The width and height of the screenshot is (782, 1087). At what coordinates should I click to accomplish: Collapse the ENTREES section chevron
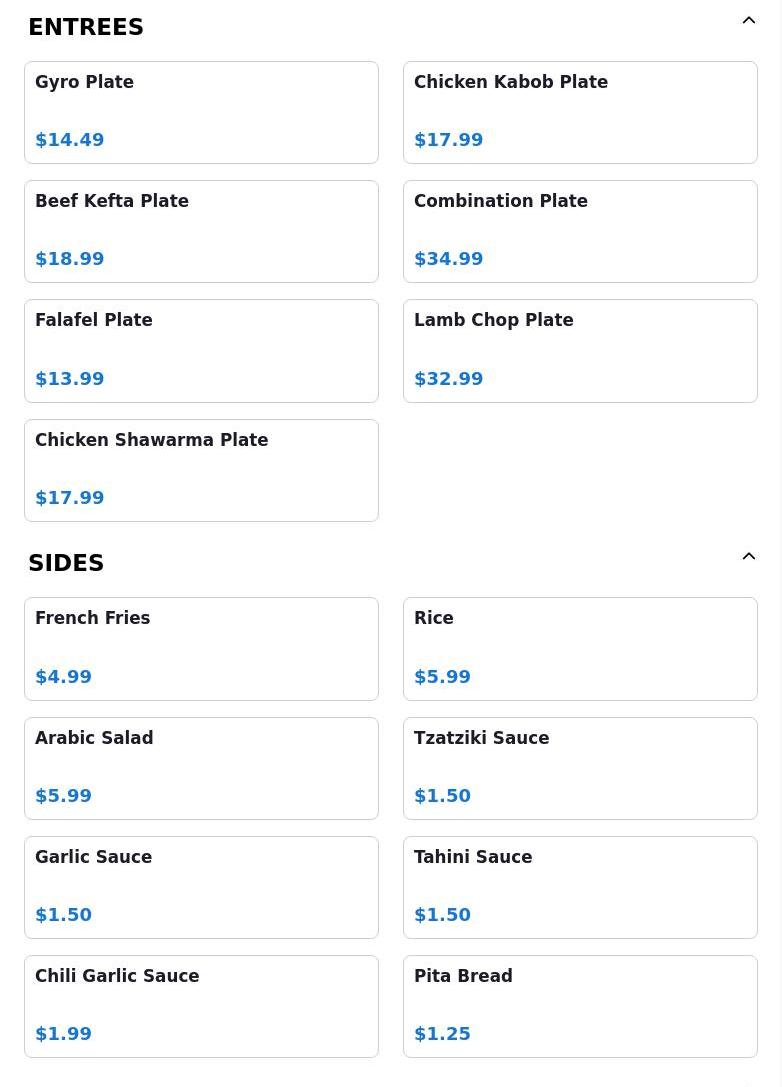749,20
